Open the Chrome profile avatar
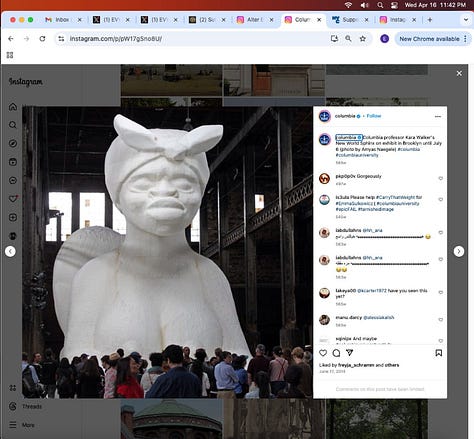Screen dimensions: 474x439 point(384,39)
